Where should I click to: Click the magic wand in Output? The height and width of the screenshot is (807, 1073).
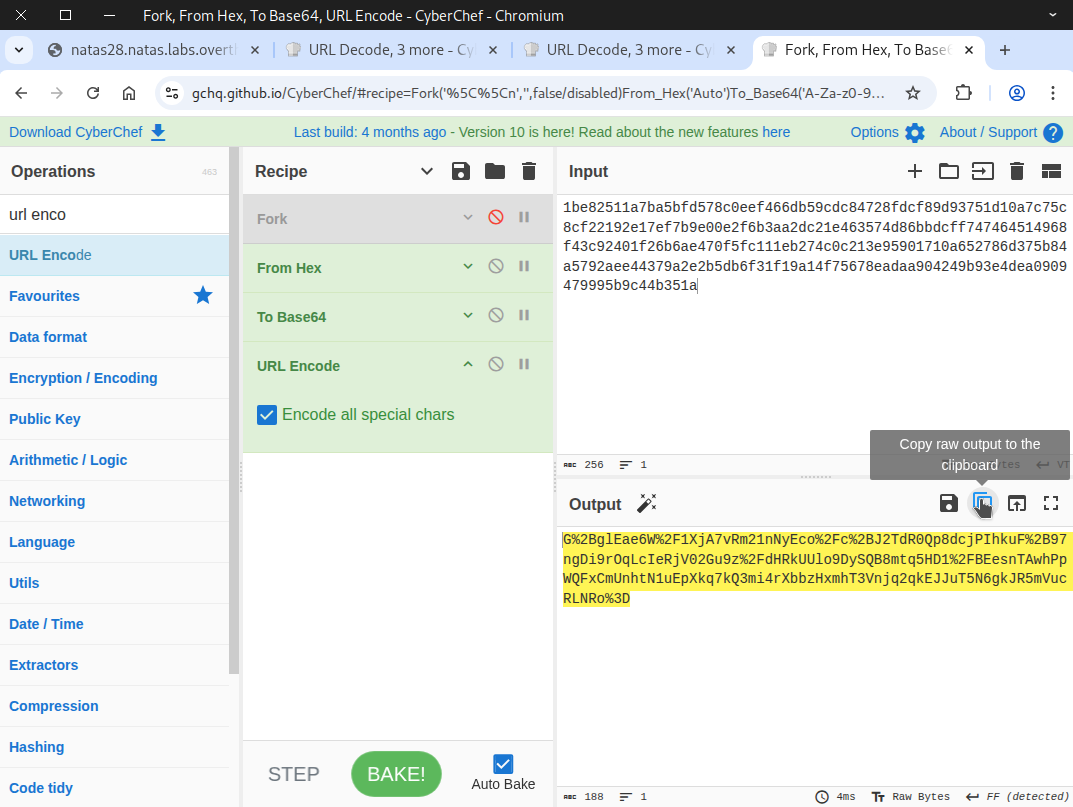tap(647, 504)
